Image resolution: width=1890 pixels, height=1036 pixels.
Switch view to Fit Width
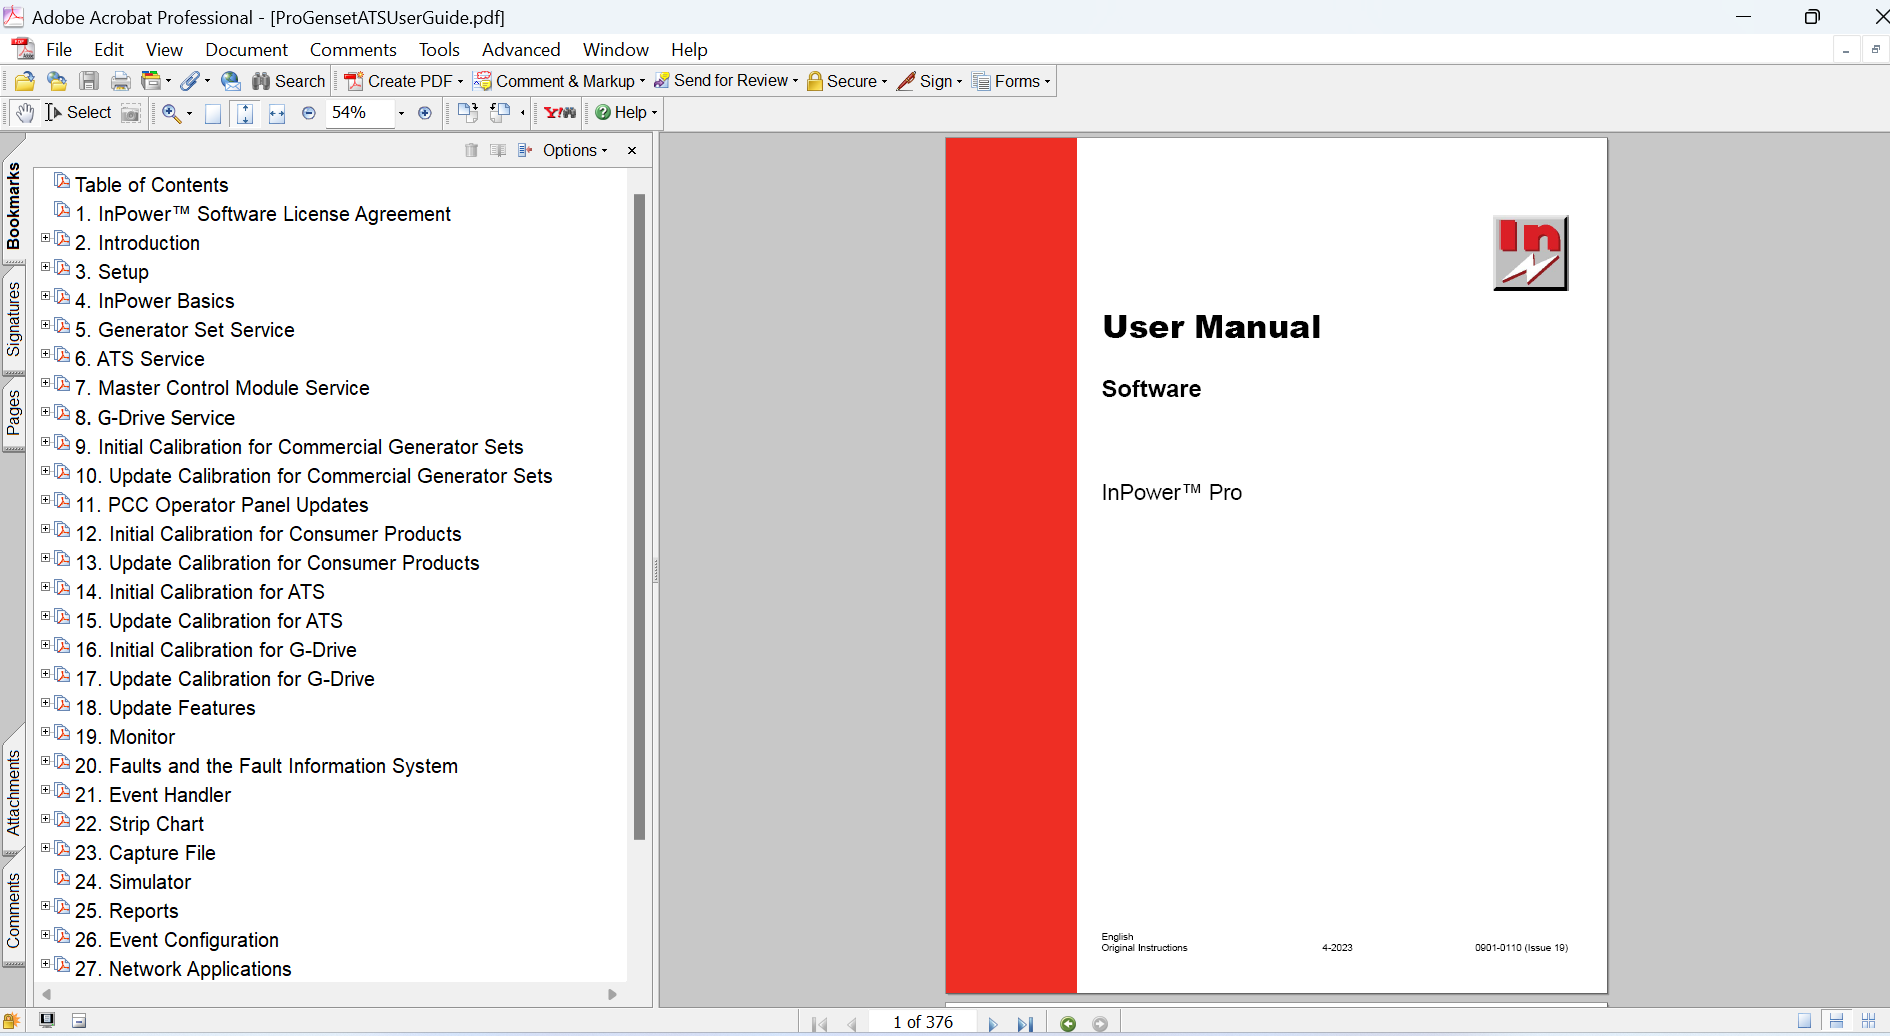pos(277,113)
